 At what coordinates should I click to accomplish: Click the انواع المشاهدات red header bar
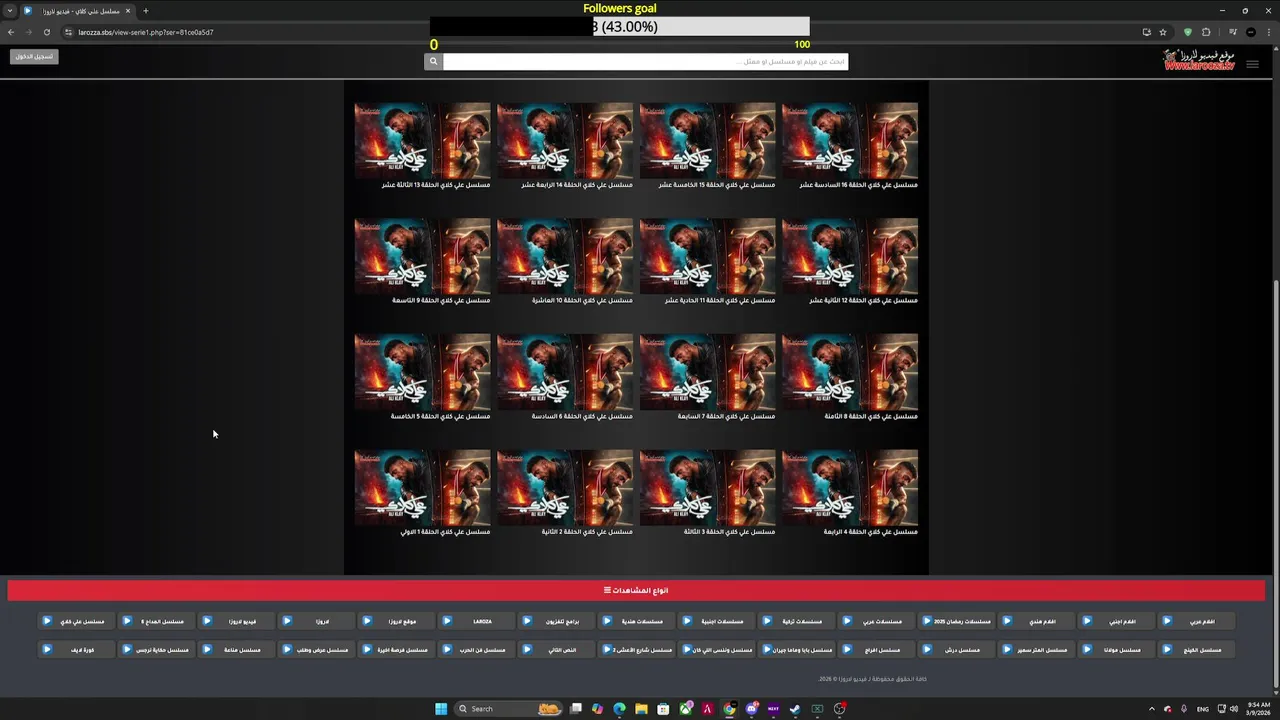point(636,590)
